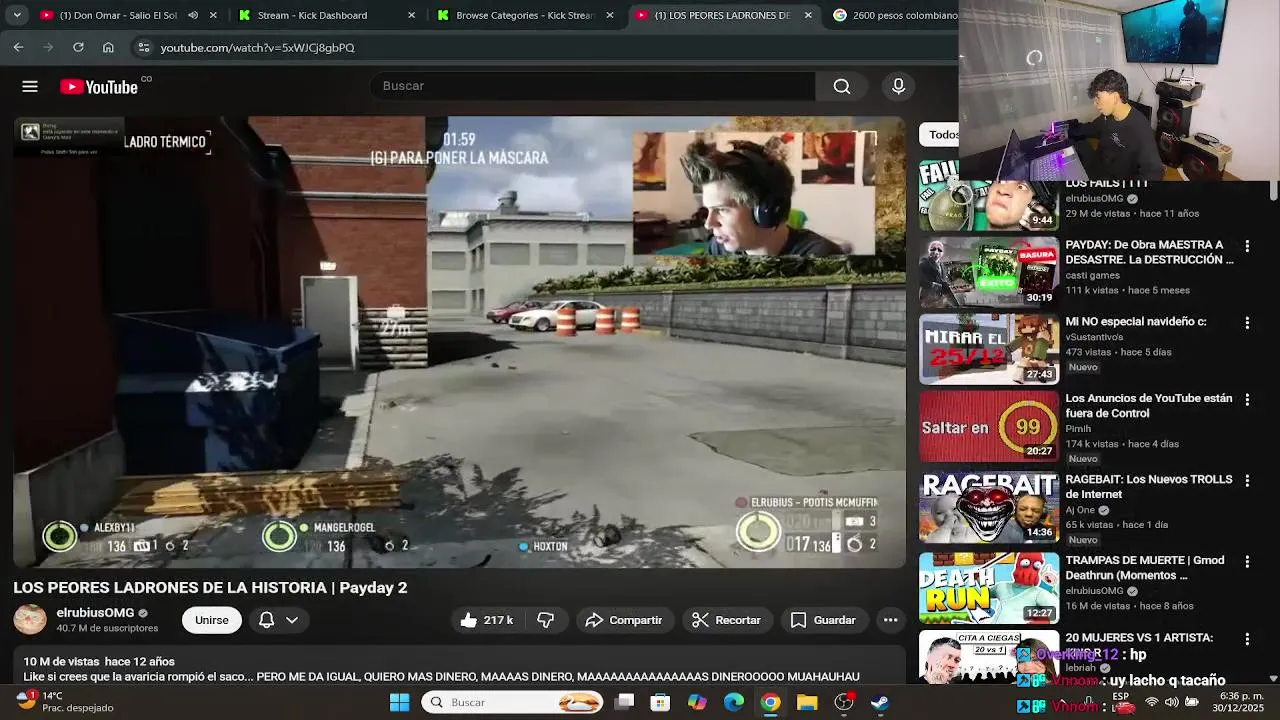
Task: Close the Browse Categories Kick tab
Action: tap(610, 15)
